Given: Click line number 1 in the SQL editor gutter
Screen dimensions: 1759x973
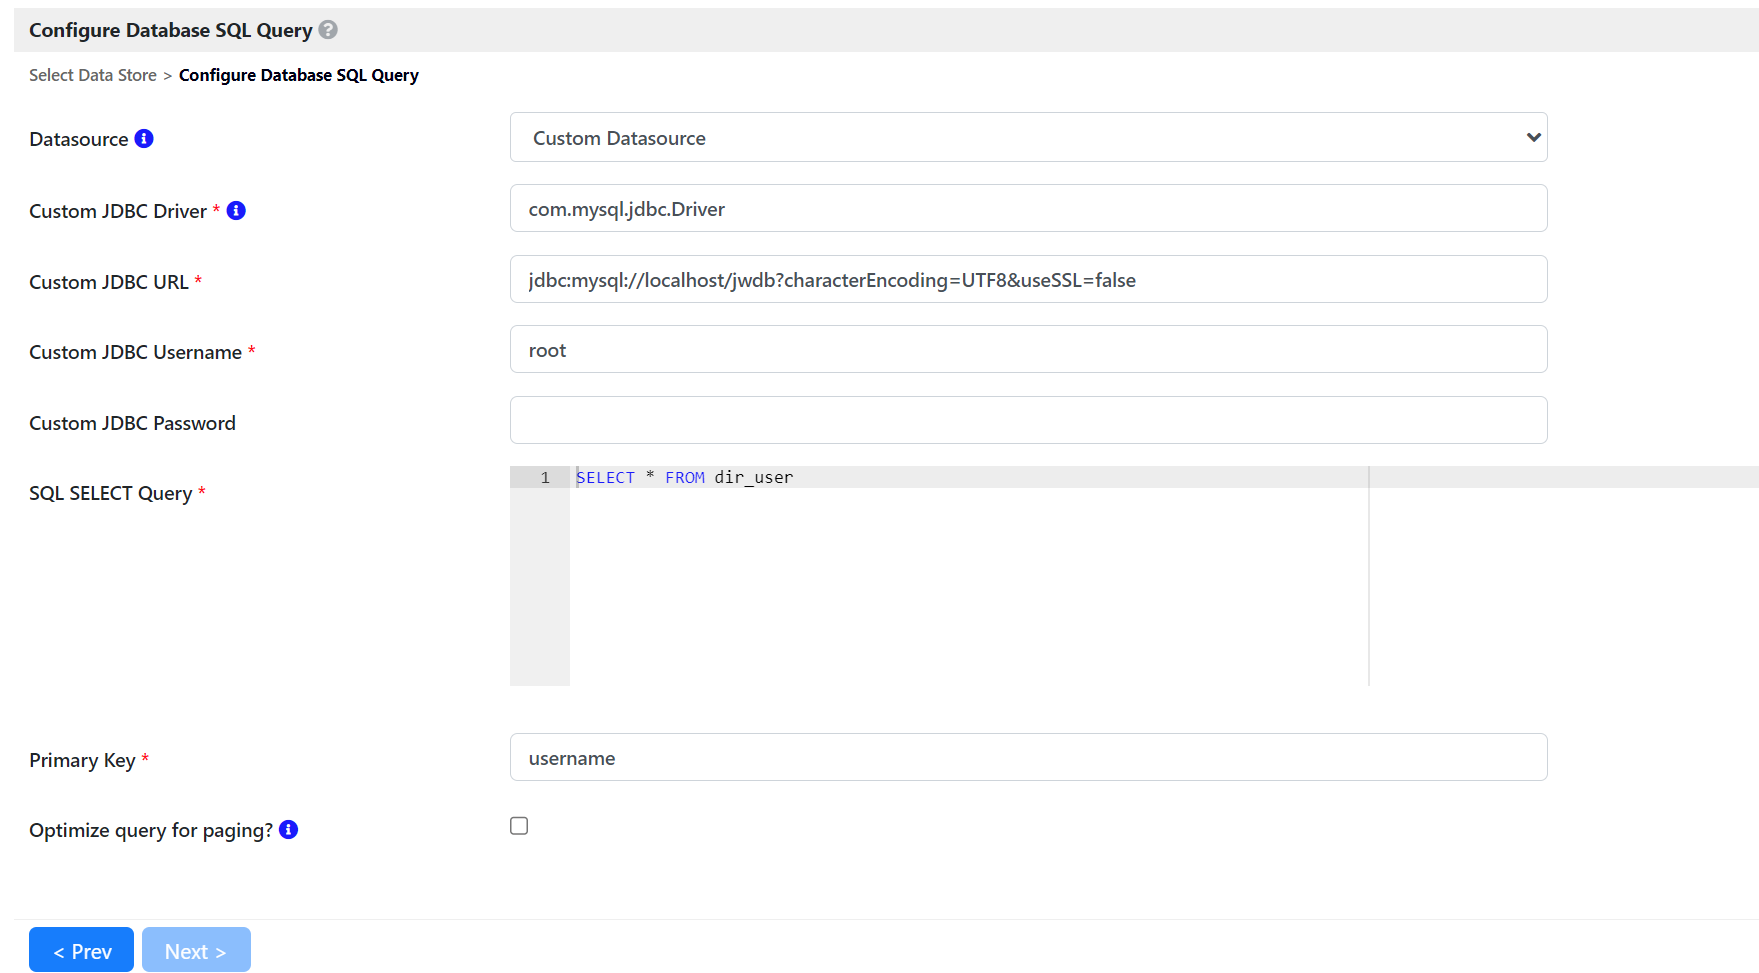Looking at the screenshot, I should pyautogui.click(x=545, y=478).
